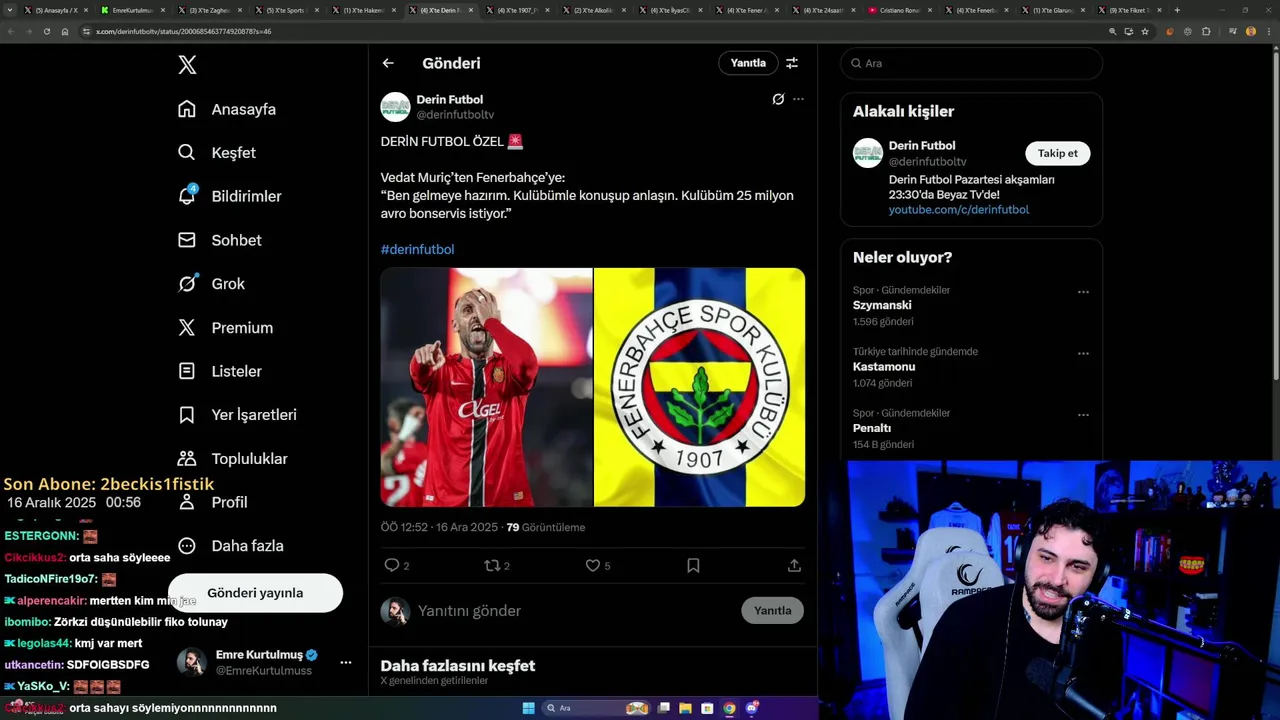
Task: Open Chrome taskbar icon
Action: [729, 708]
